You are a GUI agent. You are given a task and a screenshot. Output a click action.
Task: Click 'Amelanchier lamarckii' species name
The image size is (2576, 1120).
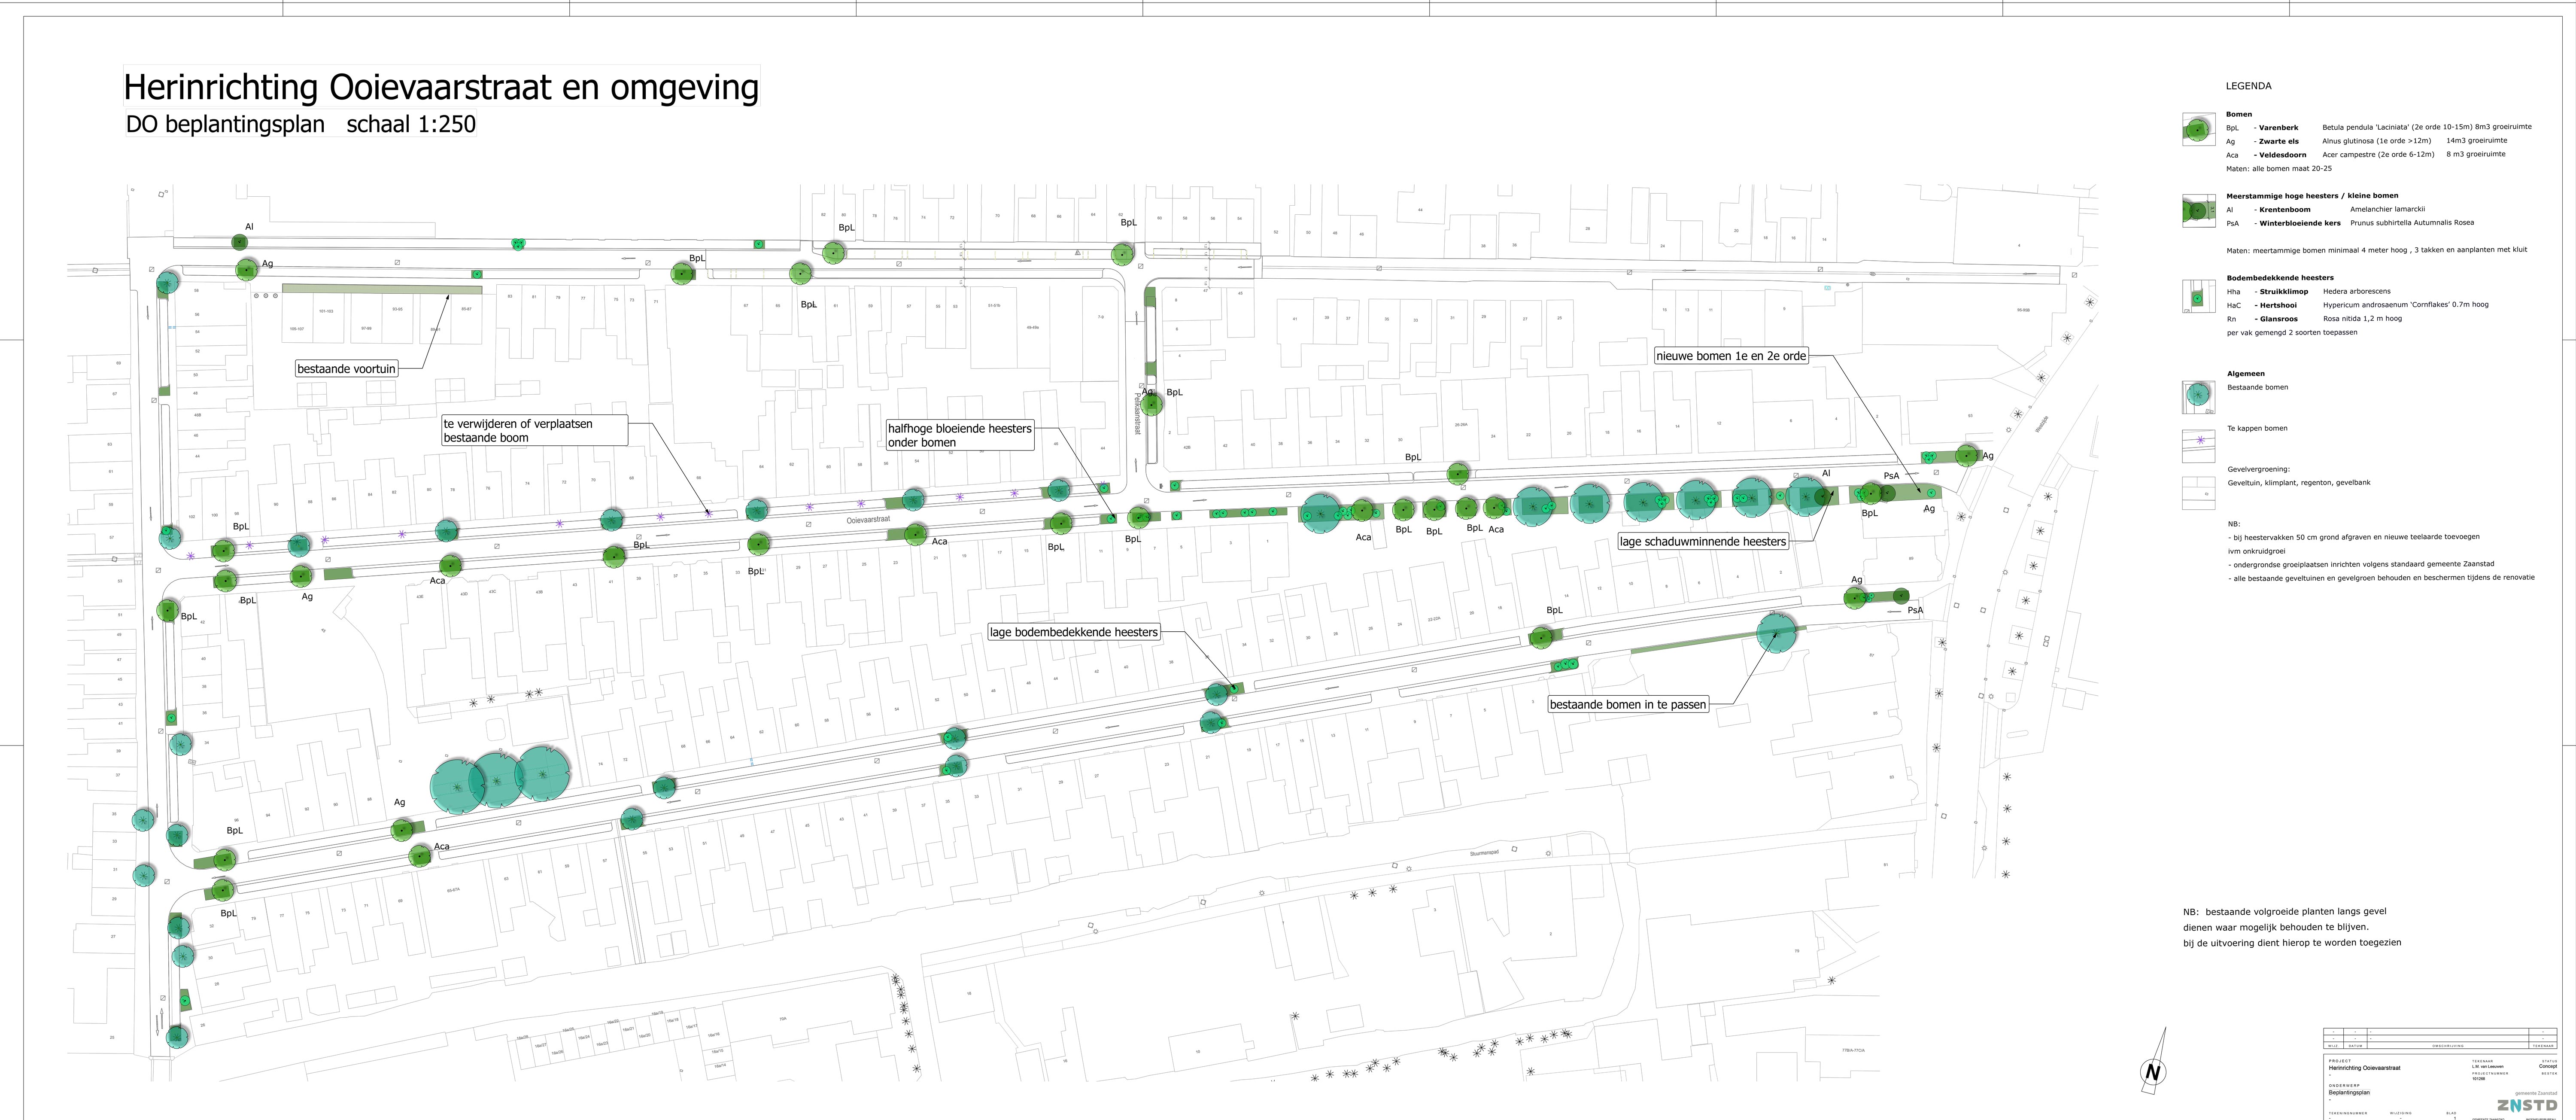tap(2388, 209)
